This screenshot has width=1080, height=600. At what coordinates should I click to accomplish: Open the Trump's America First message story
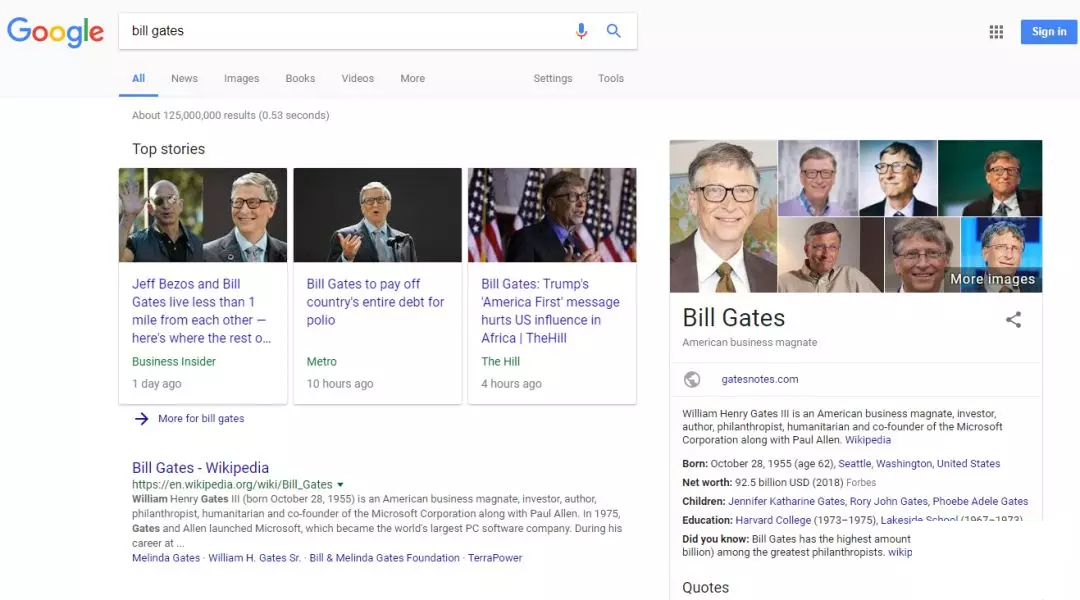(550, 311)
